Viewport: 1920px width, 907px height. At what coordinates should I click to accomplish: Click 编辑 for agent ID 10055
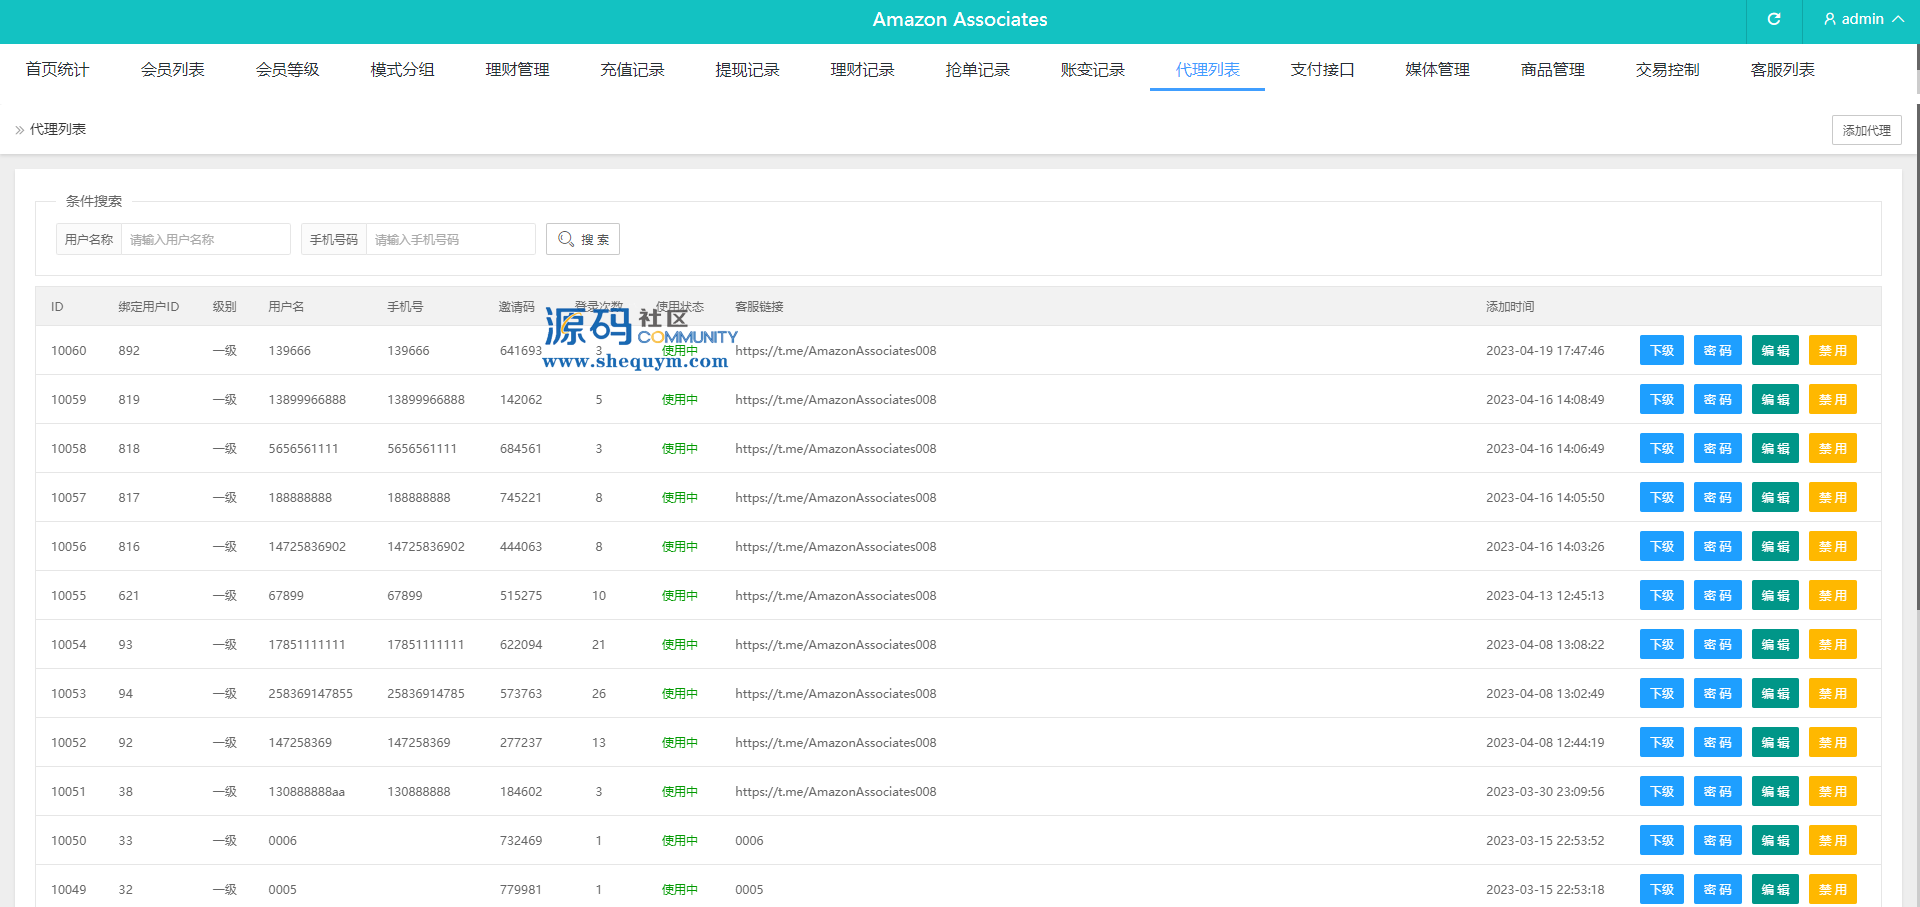1775,595
